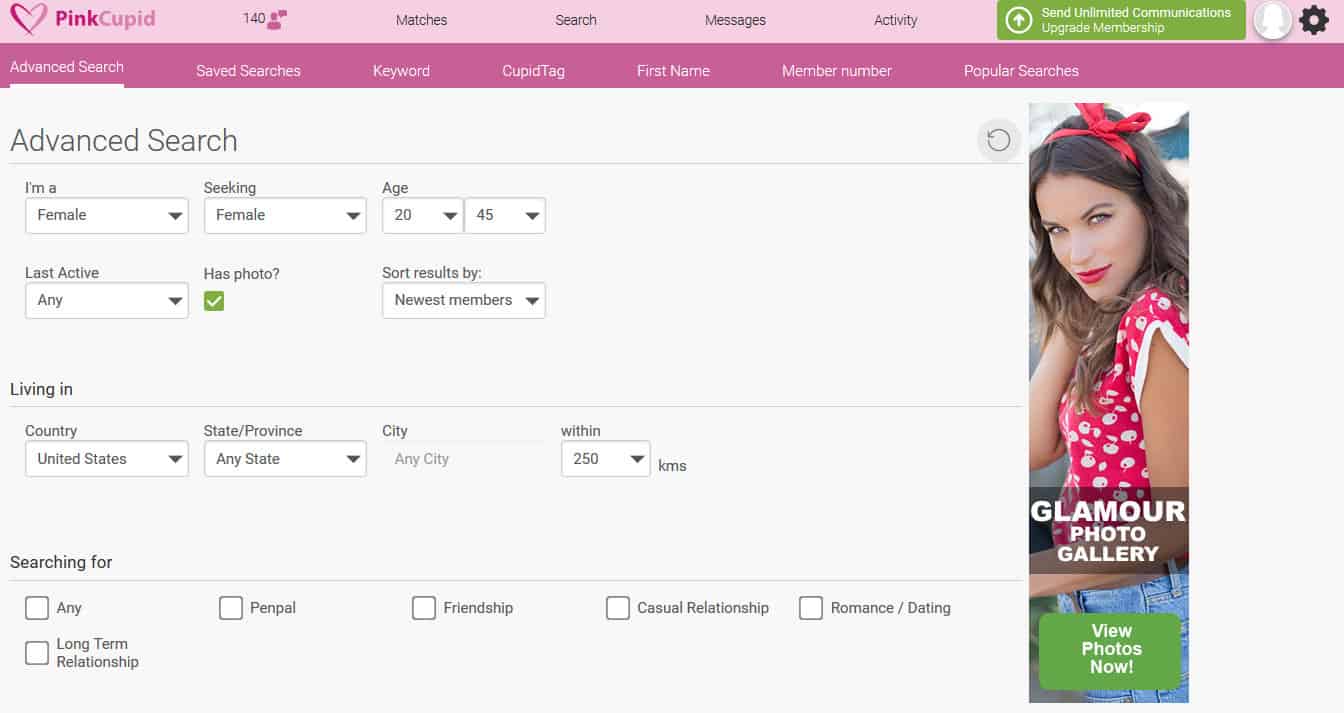The height and width of the screenshot is (713, 1344).
Task: Click the green upgrade arrow icon
Action: pyautogui.click(x=1019, y=20)
